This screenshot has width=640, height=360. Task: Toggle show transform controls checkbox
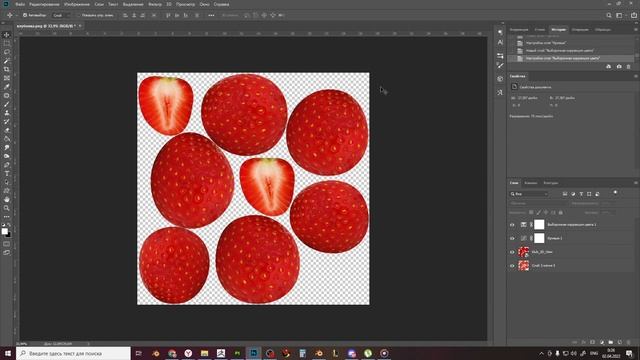pyautogui.click(x=78, y=15)
